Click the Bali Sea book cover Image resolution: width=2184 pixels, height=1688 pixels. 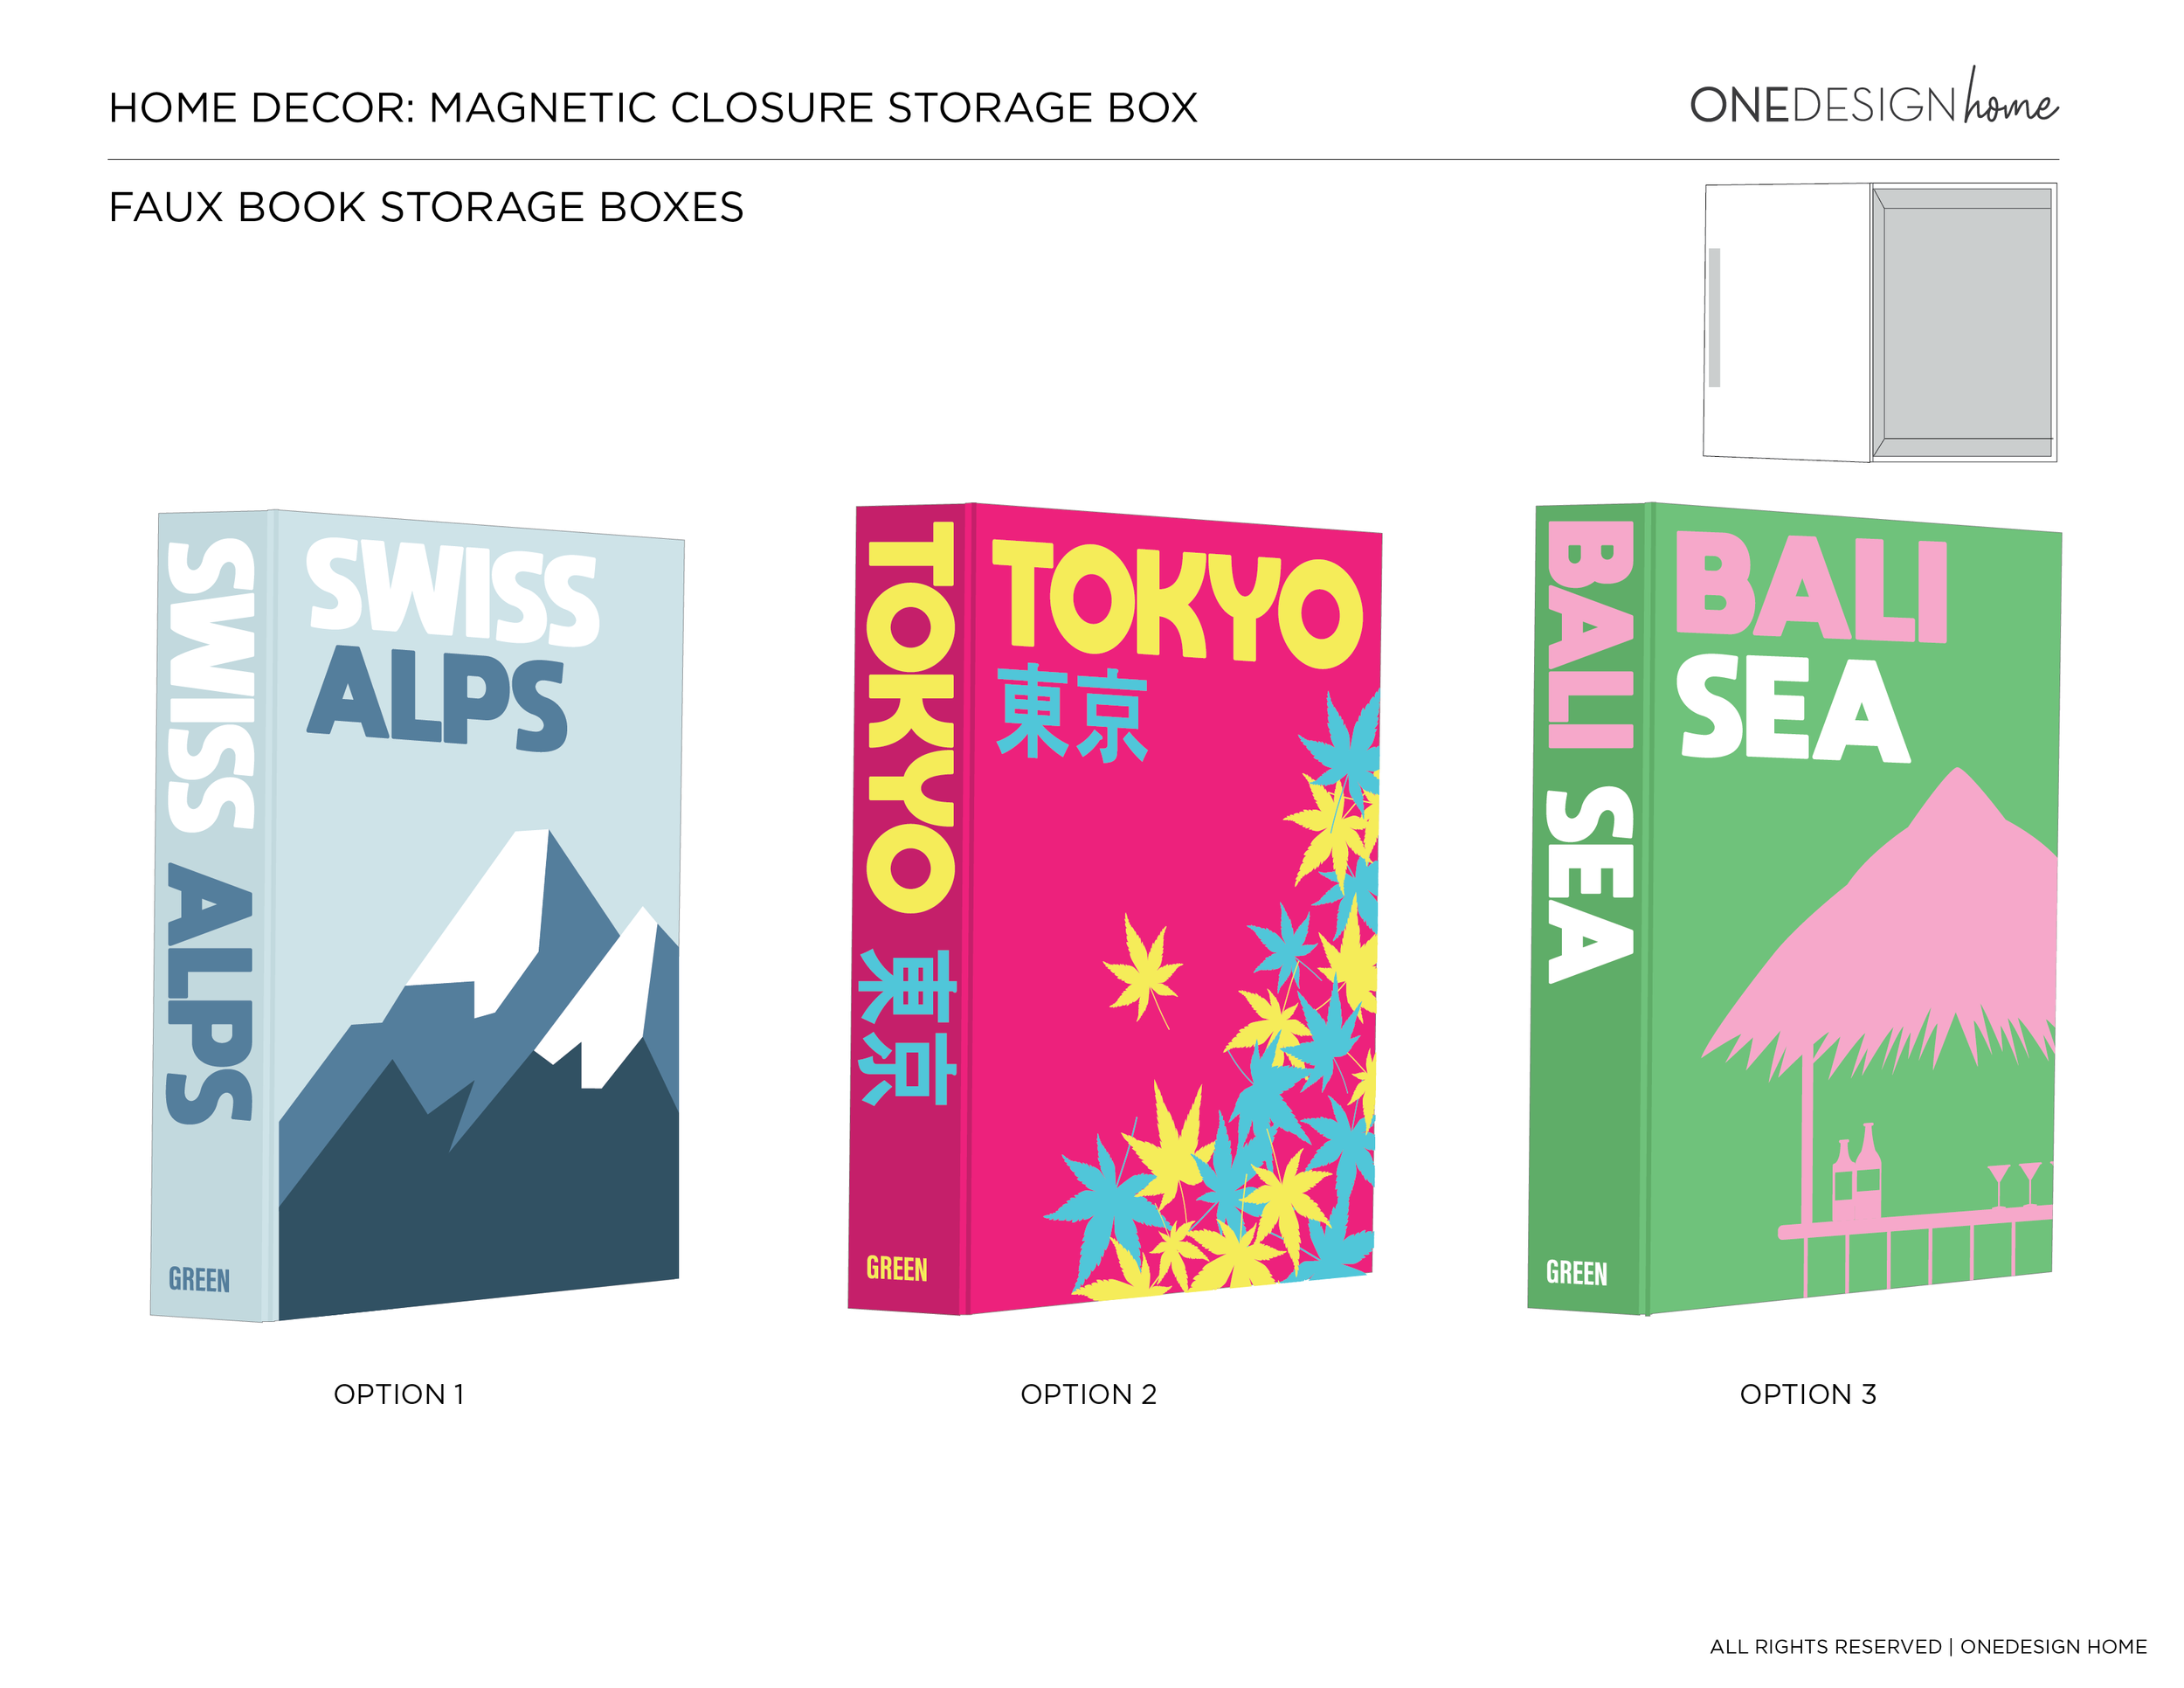pos(1852,908)
